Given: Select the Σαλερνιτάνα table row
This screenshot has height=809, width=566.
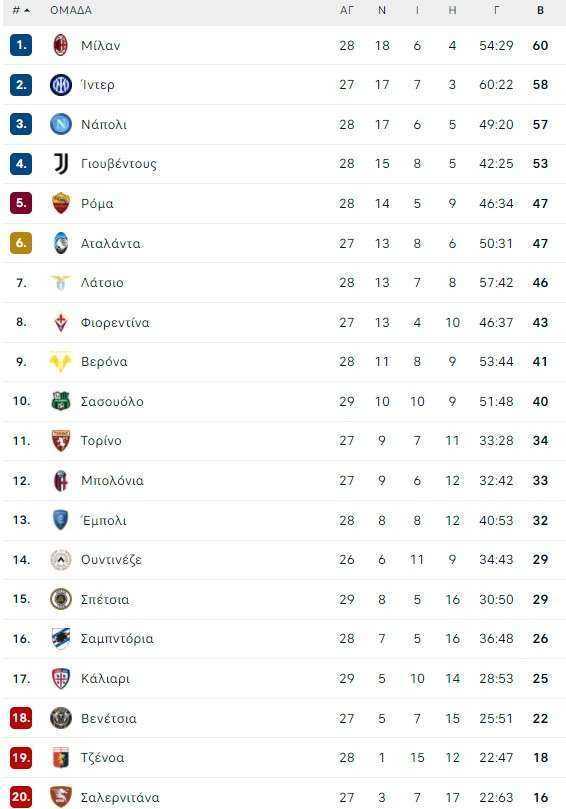Looking at the screenshot, I should pos(284,795).
